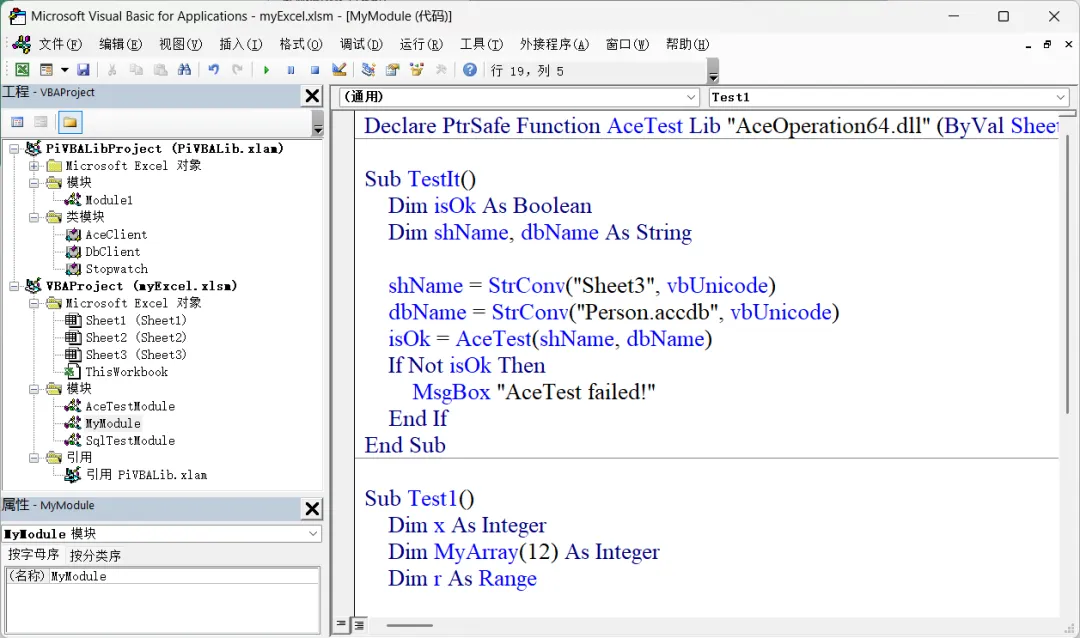The image size is (1080, 638).
Task: Open Project Explorer toolbar icon
Action: click(368, 70)
